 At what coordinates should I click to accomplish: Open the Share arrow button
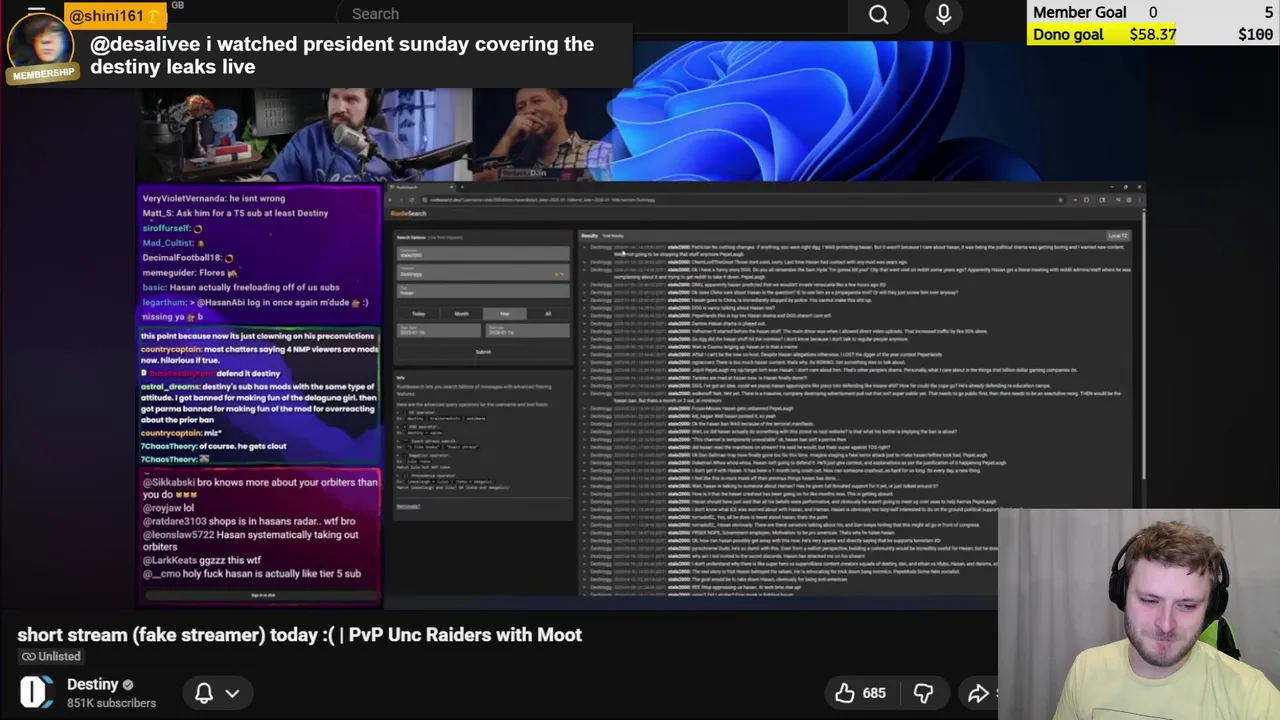tap(978, 692)
